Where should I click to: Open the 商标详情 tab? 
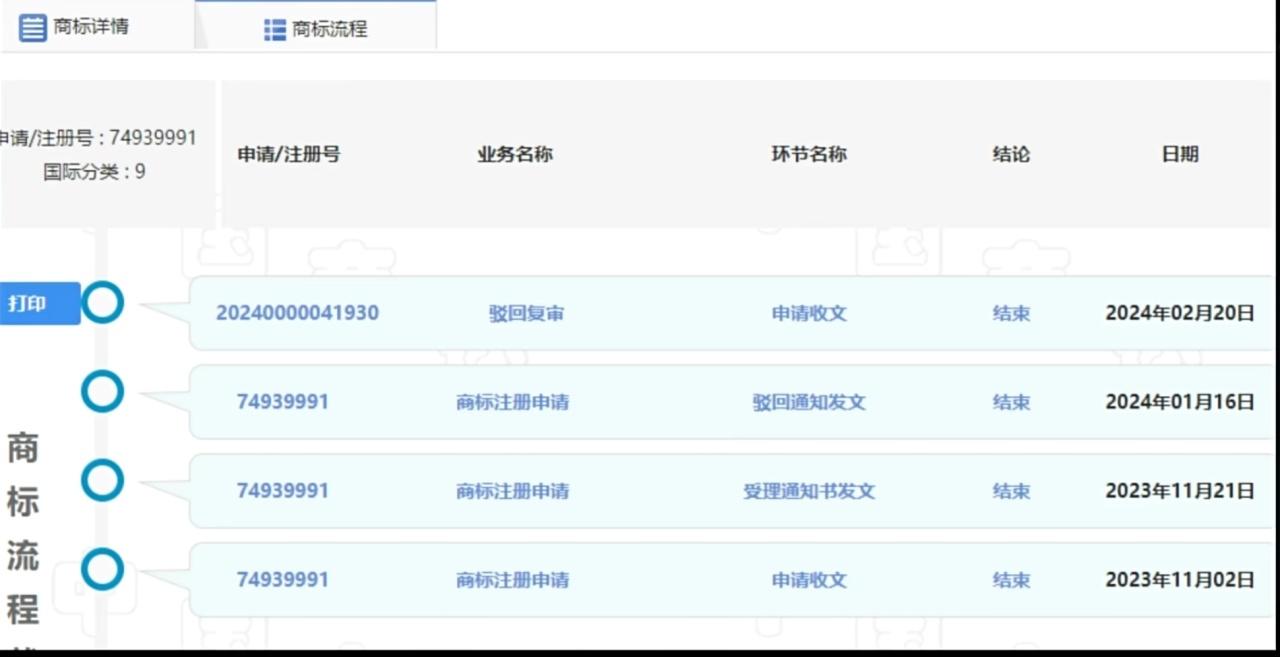[96, 26]
